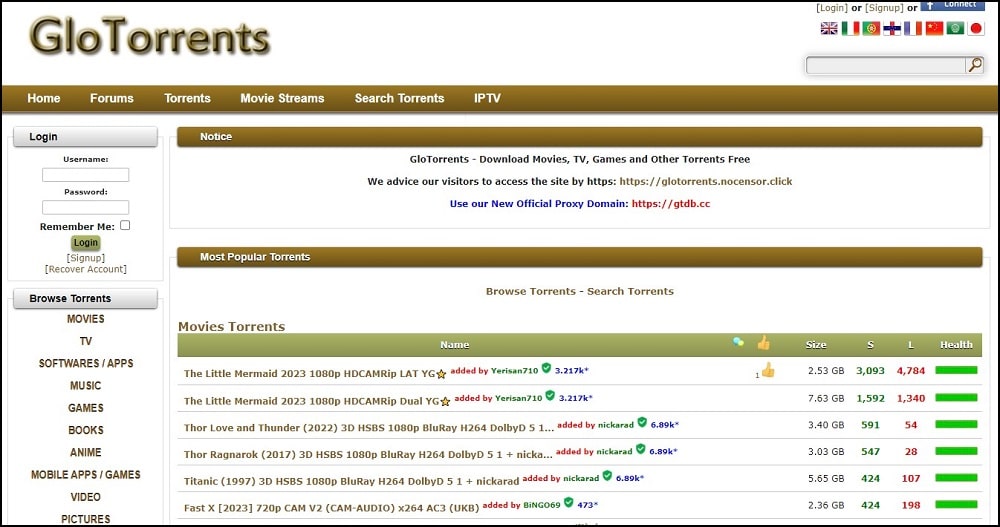Go to the Torrents menu item
This screenshot has height=527, width=1000.
coord(187,98)
